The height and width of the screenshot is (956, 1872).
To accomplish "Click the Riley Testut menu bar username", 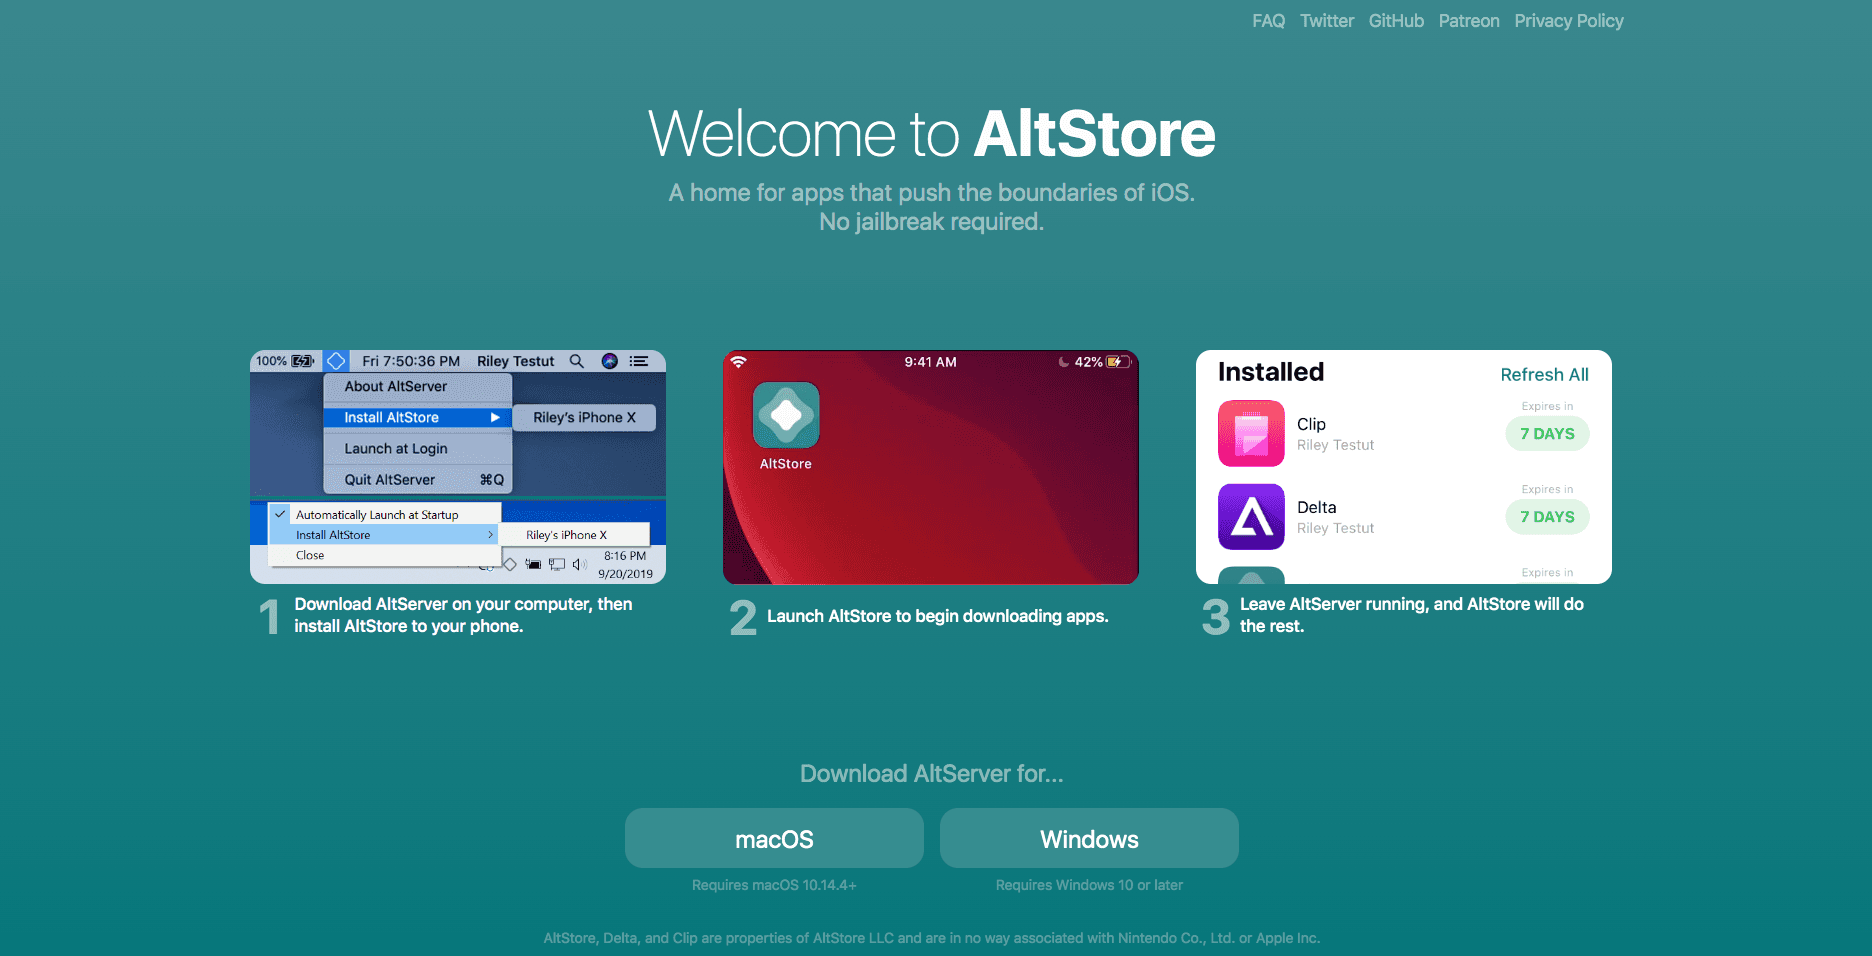I will 515,361.
